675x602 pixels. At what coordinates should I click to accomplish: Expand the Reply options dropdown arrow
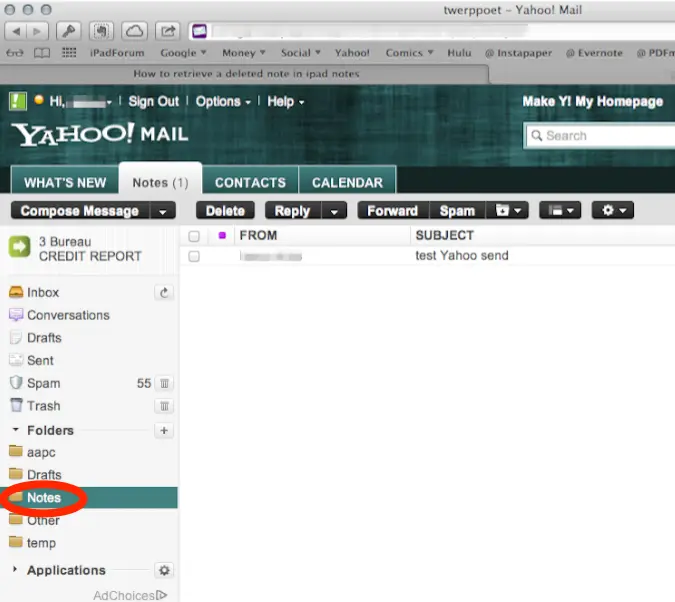click(335, 211)
